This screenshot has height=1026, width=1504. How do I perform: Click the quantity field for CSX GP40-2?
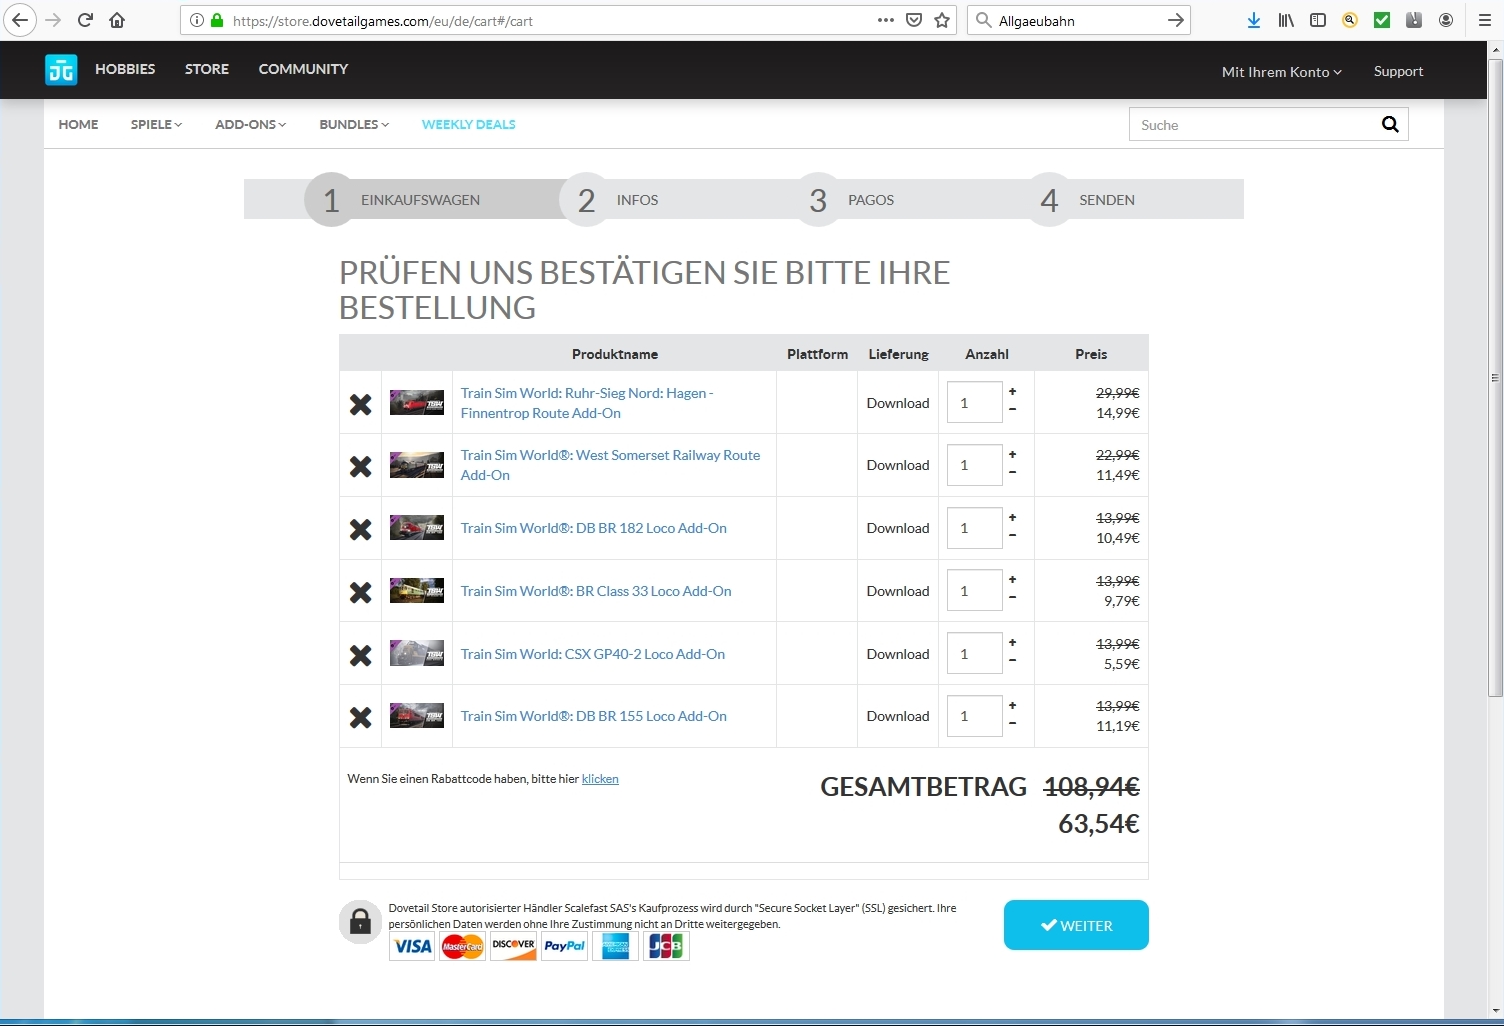pyautogui.click(x=975, y=654)
